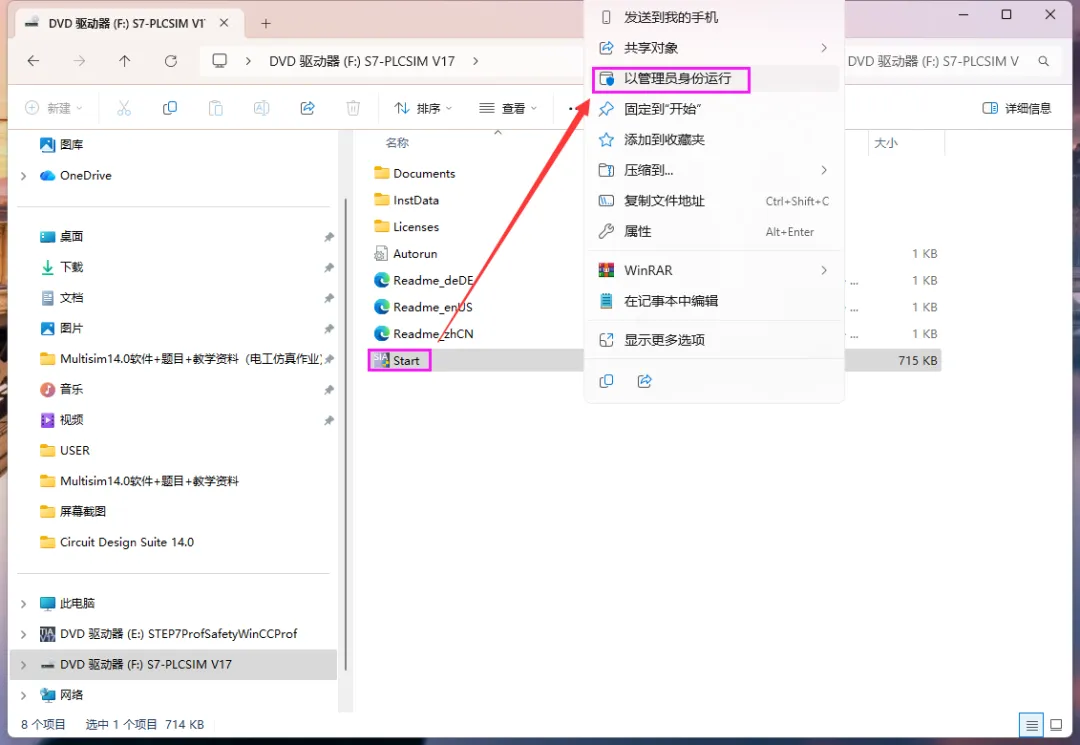
Task: Toggle the Details pane button
Action: click(x=1017, y=108)
